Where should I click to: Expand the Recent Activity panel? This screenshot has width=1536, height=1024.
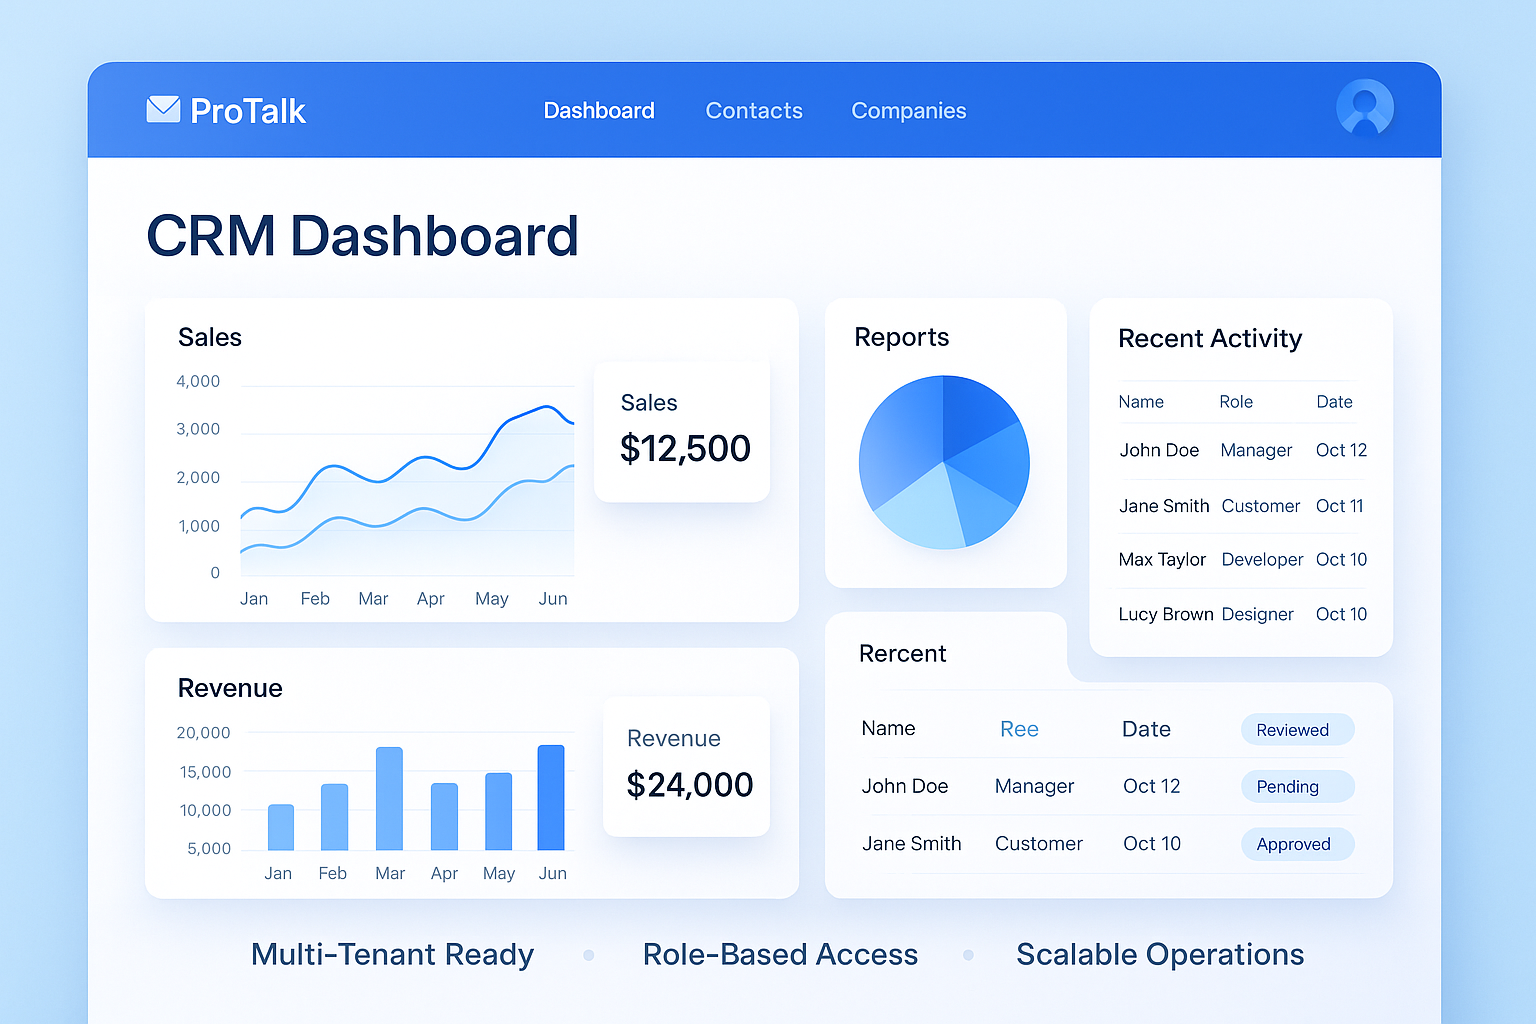(1210, 338)
